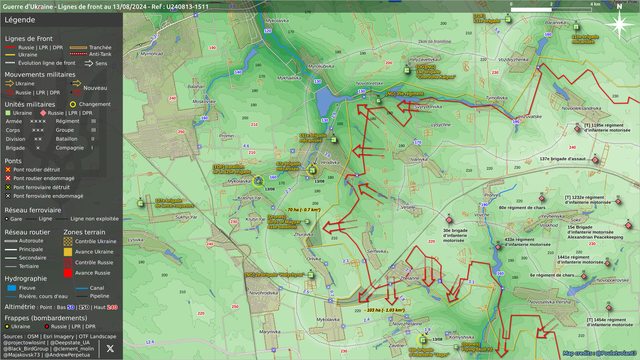Open the Map credits link at bottom right
This screenshot has width=640, height=360.
point(600,353)
